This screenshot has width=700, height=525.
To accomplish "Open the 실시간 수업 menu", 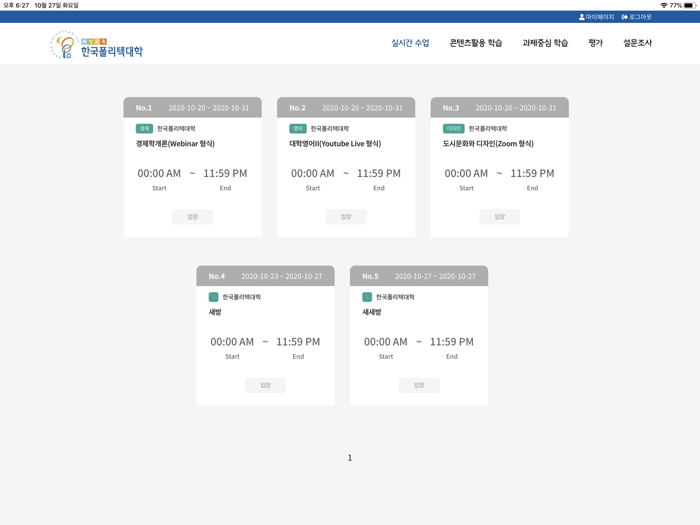I will [x=410, y=43].
